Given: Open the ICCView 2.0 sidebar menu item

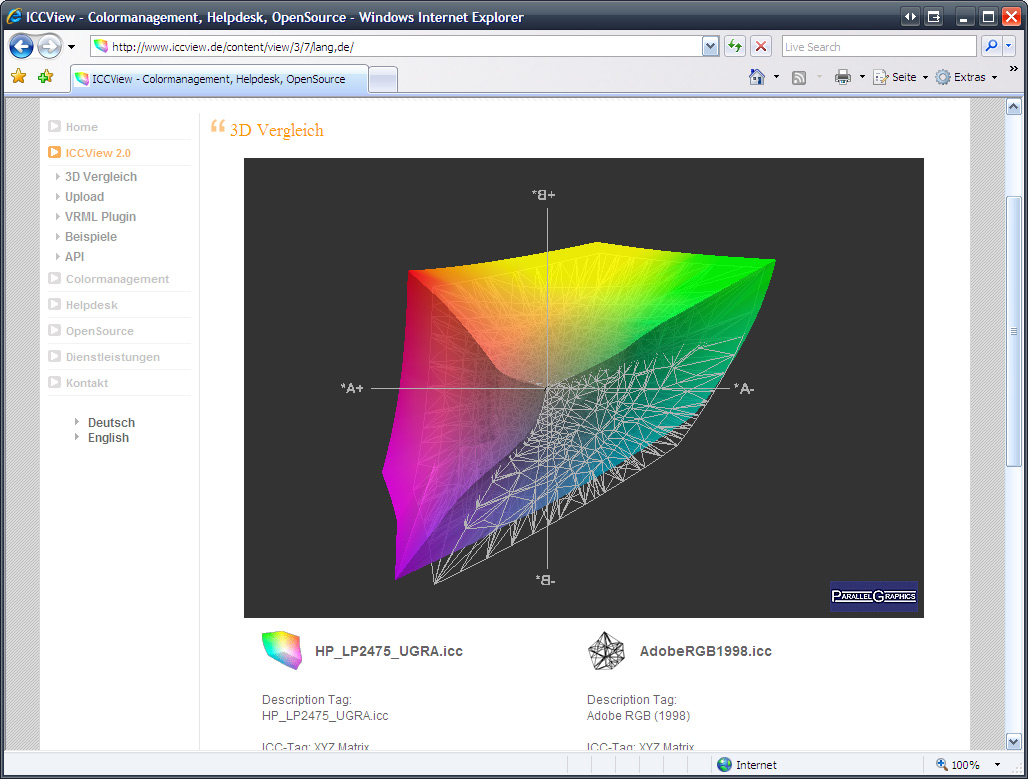Looking at the screenshot, I should pos(98,153).
